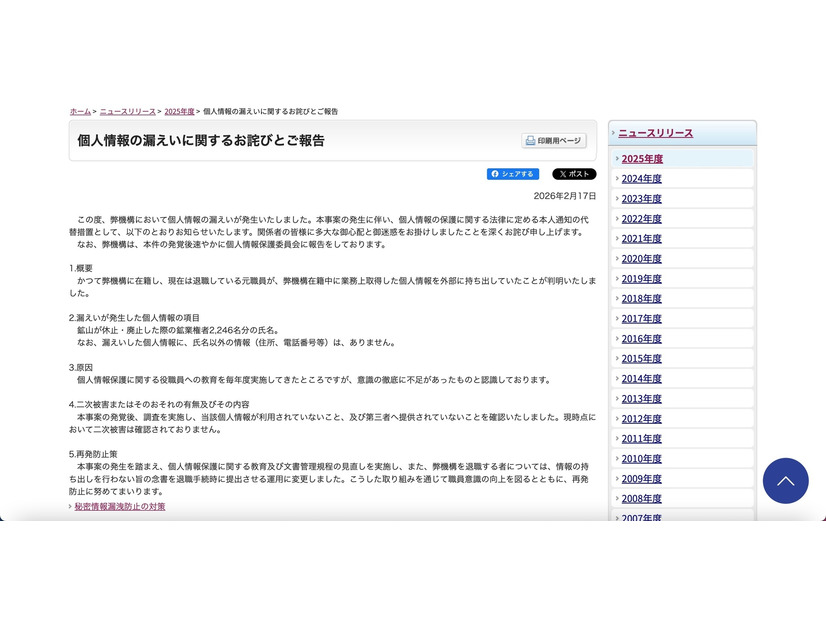Select 2024年度 in the sidebar menu

point(642,179)
